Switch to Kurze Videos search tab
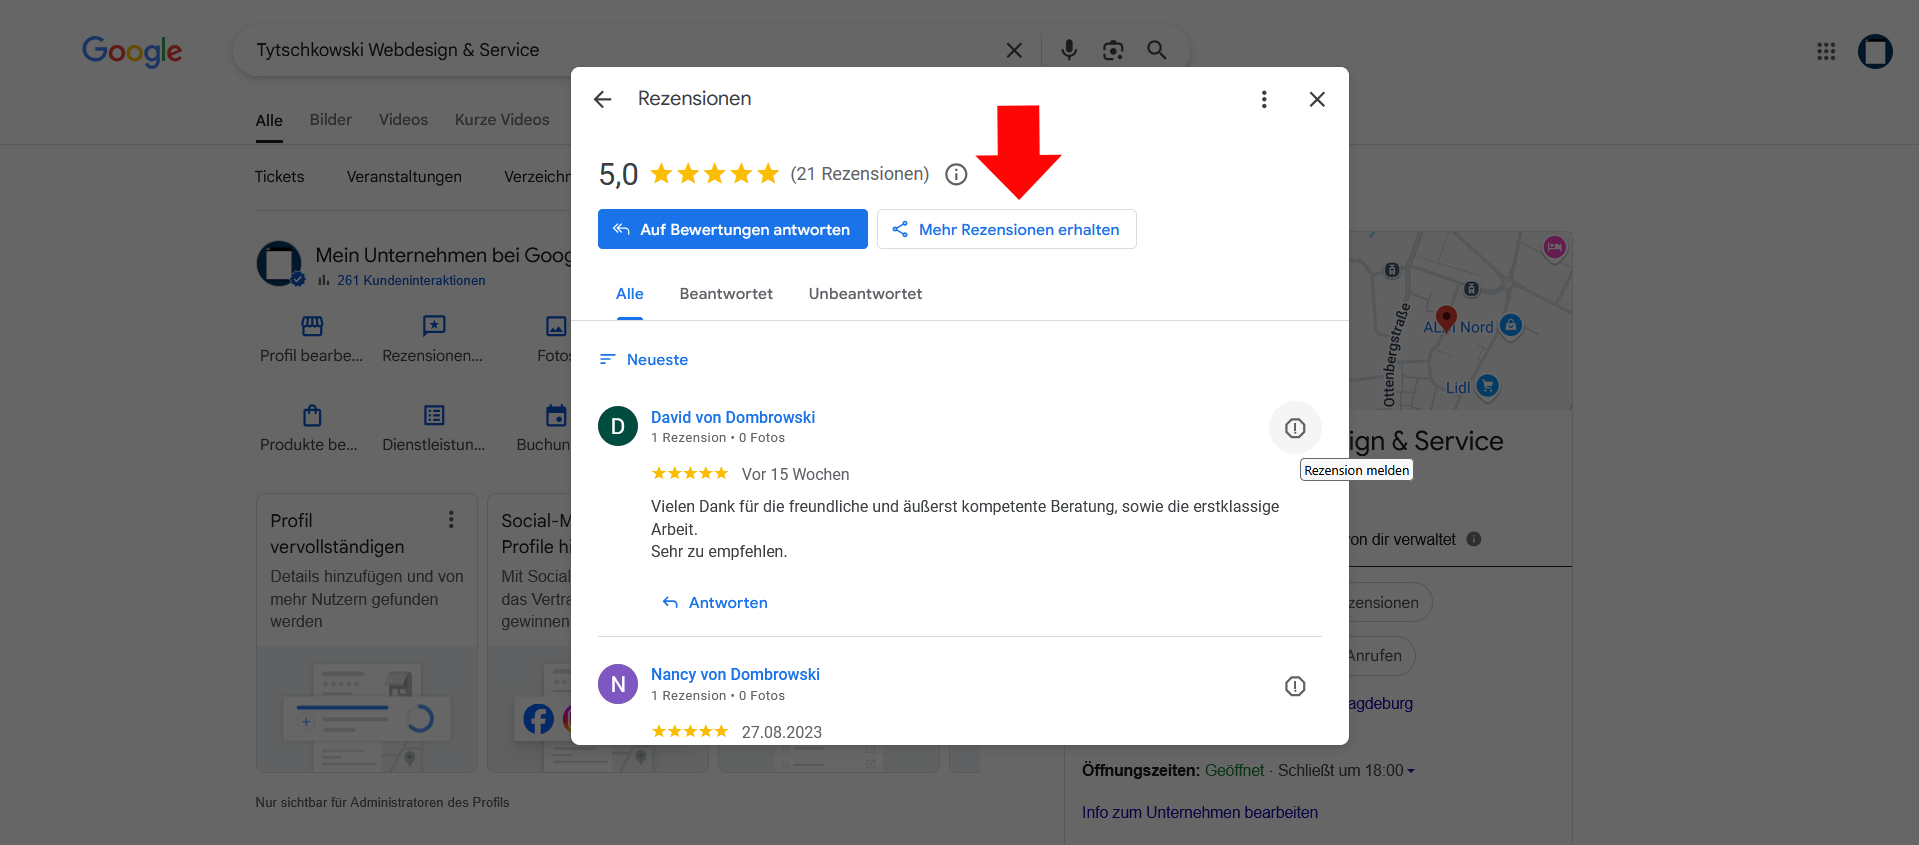 [x=502, y=120]
